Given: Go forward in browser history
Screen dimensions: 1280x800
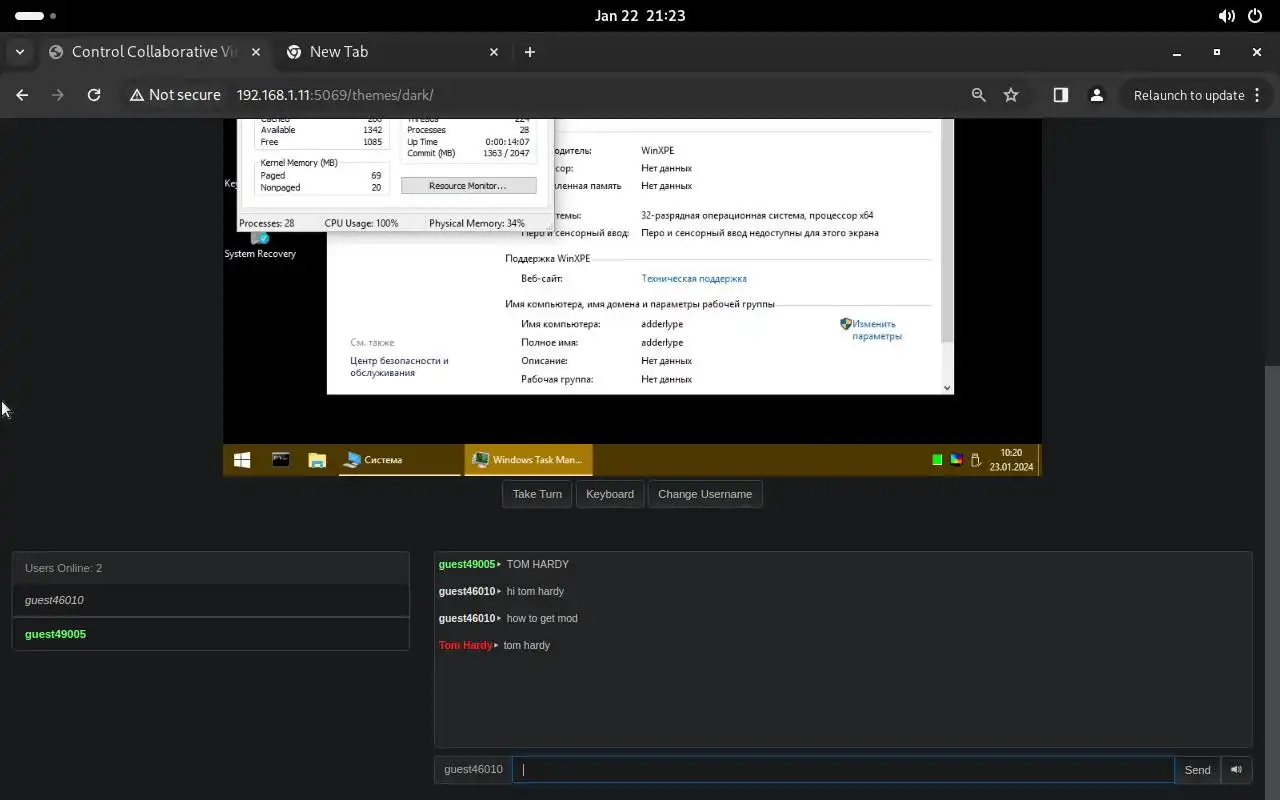Looking at the screenshot, I should (58, 95).
